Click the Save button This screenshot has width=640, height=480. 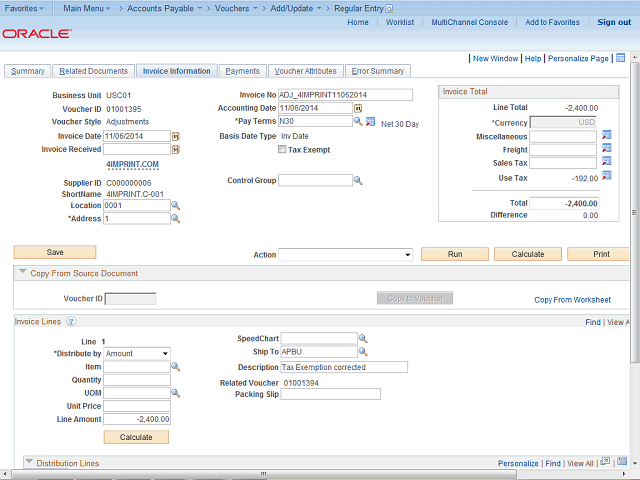(55, 253)
